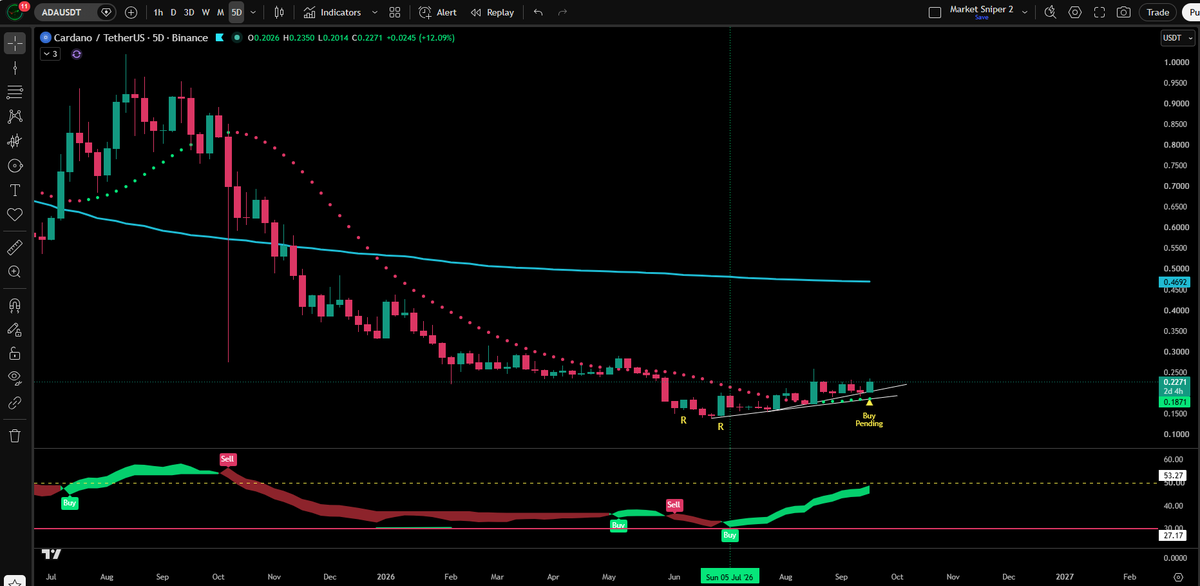Open the trend line drawing tool

coord(15,68)
